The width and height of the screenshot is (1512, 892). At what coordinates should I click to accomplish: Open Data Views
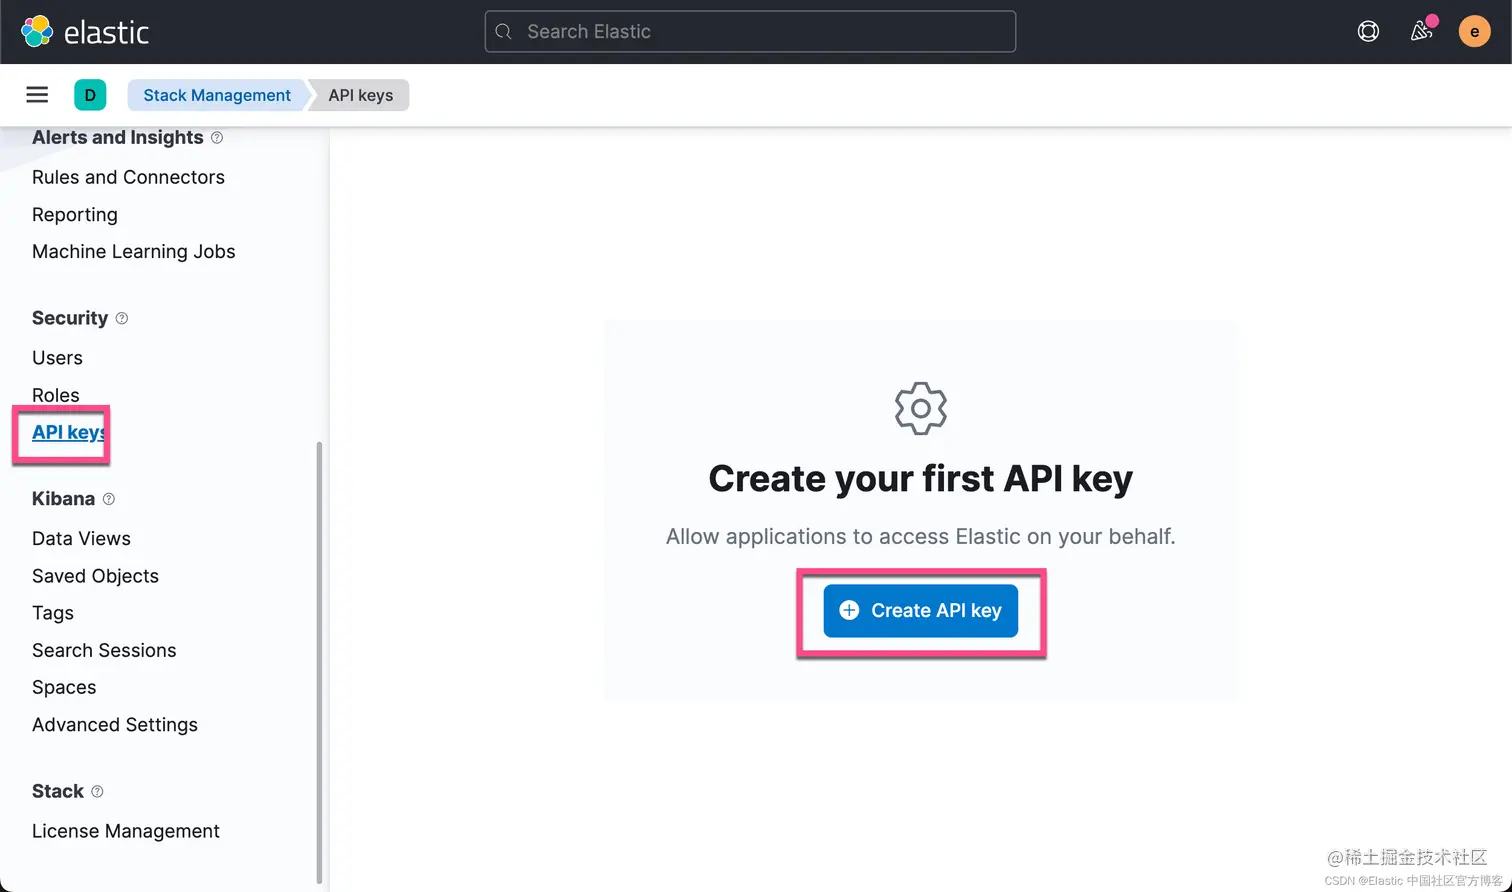(x=81, y=539)
